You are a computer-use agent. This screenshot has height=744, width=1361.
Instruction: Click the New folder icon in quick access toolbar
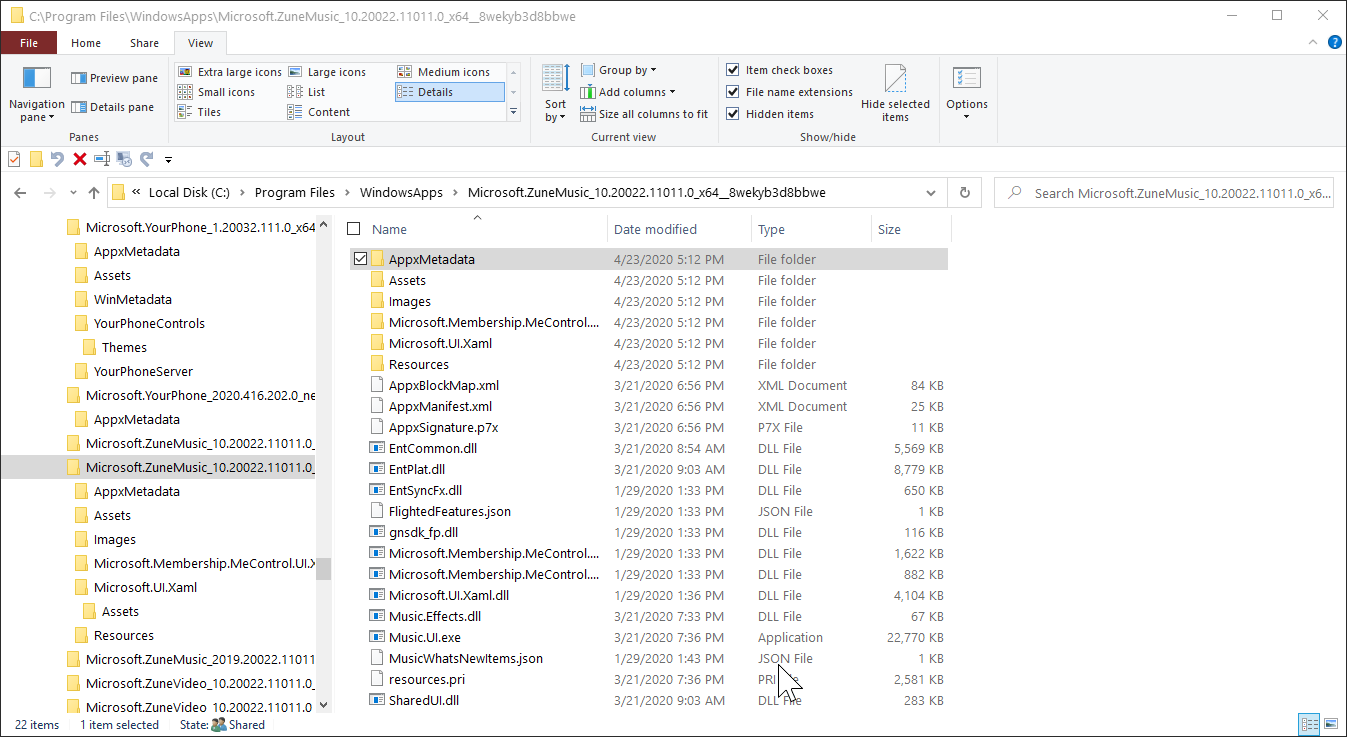click(x=36, y=159)
